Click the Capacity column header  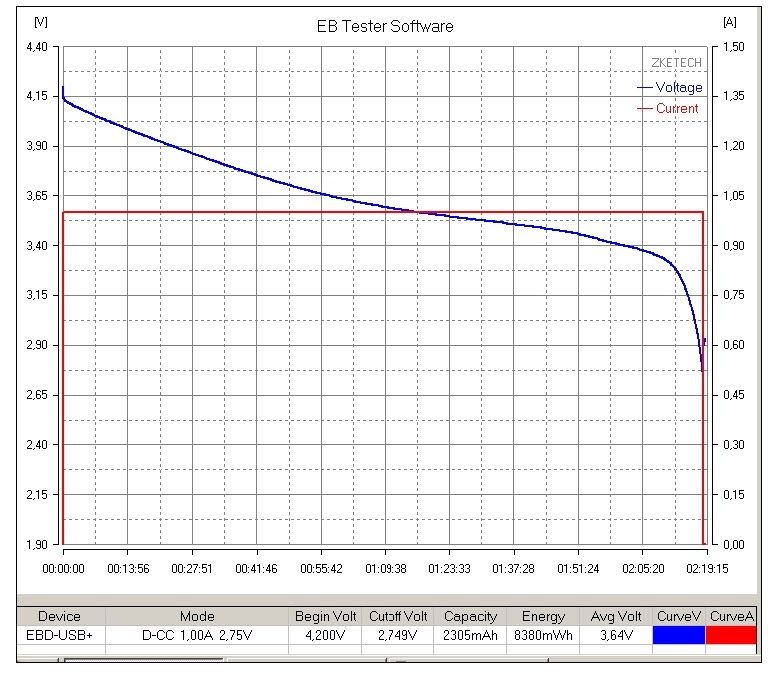coord(470,616)
